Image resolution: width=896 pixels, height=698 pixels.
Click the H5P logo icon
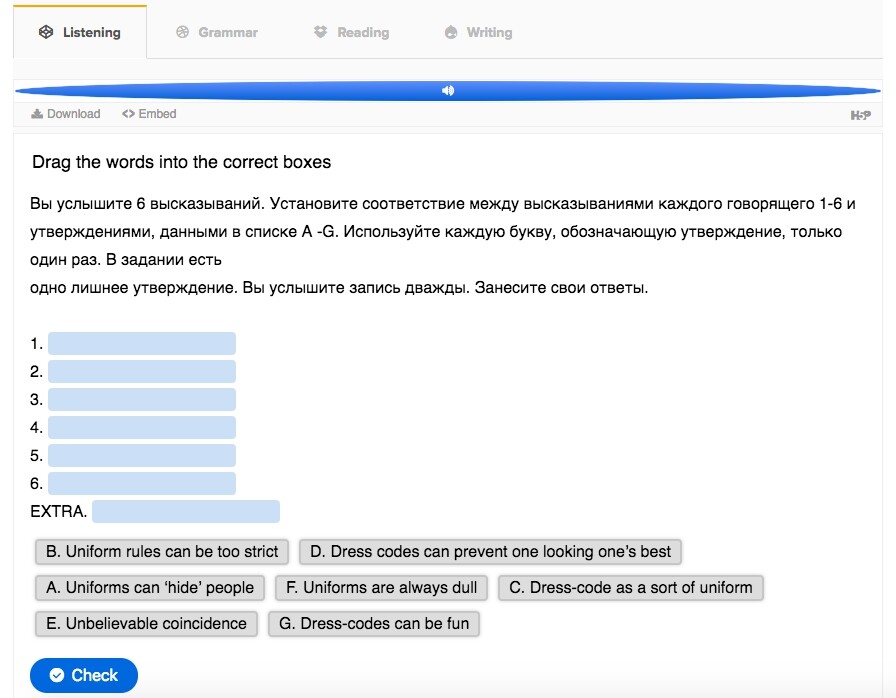[x=860, y=115]
